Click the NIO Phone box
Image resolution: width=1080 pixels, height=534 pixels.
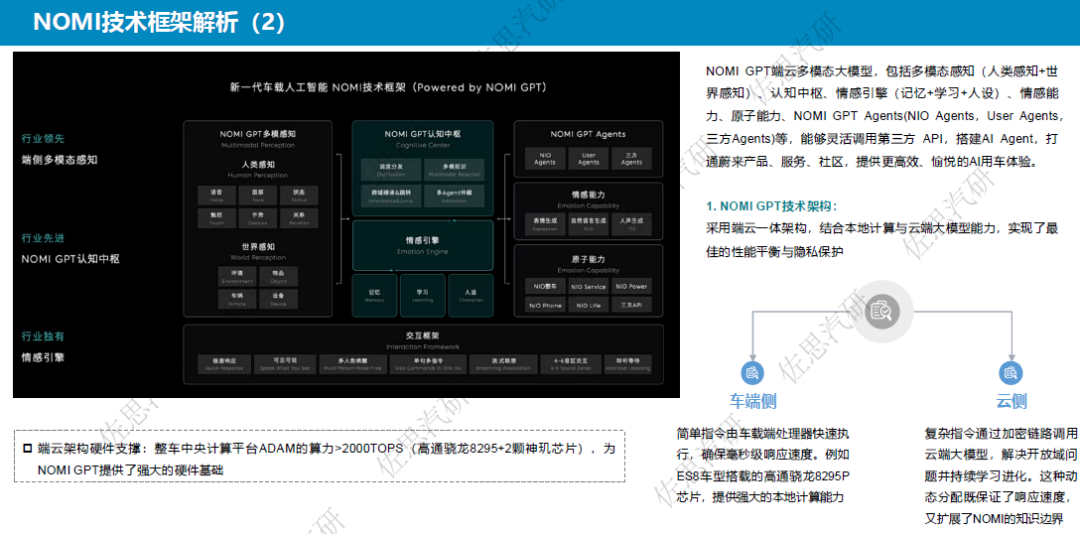click(545, 305)
